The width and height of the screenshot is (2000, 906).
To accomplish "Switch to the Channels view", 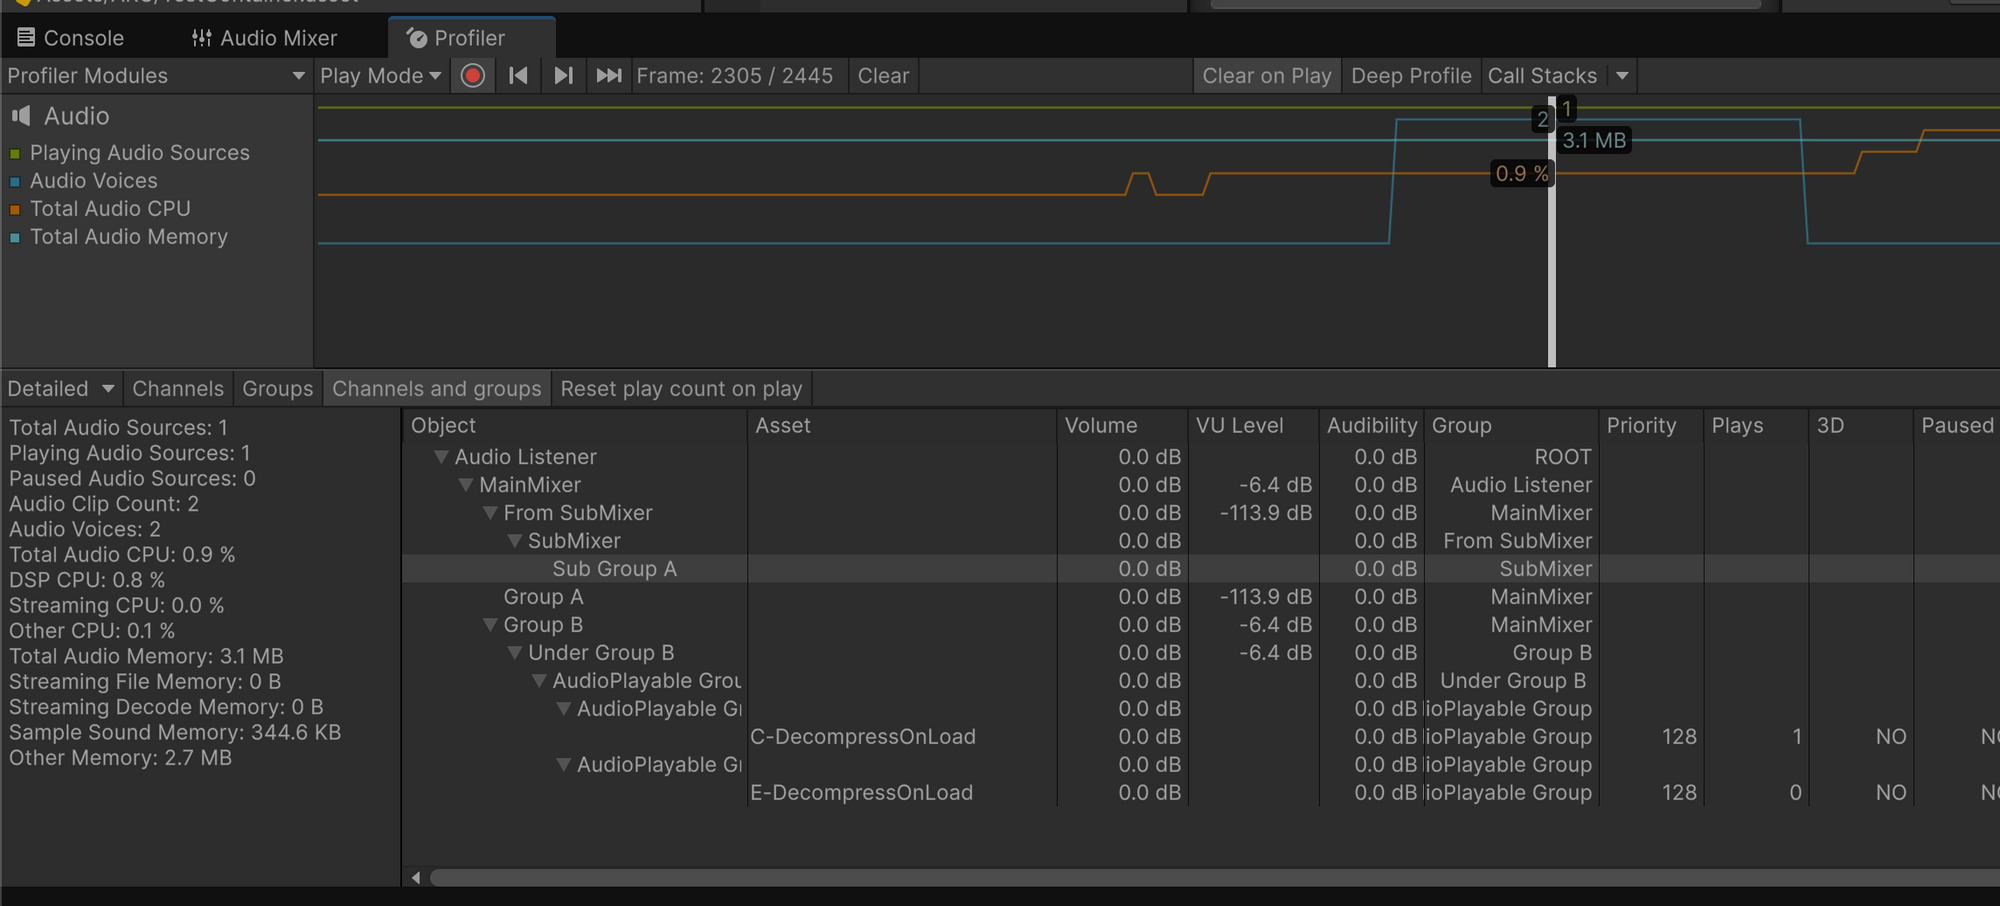I will pyautogui.click(x=178, y=389).
